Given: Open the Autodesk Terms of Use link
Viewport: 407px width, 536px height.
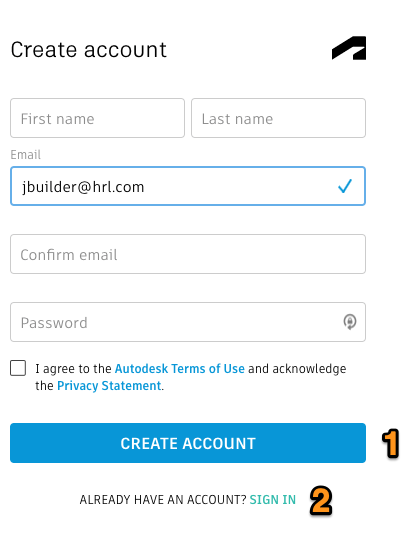Looking at the screenshot, I should pyautogui.click(x=180, y=368).
